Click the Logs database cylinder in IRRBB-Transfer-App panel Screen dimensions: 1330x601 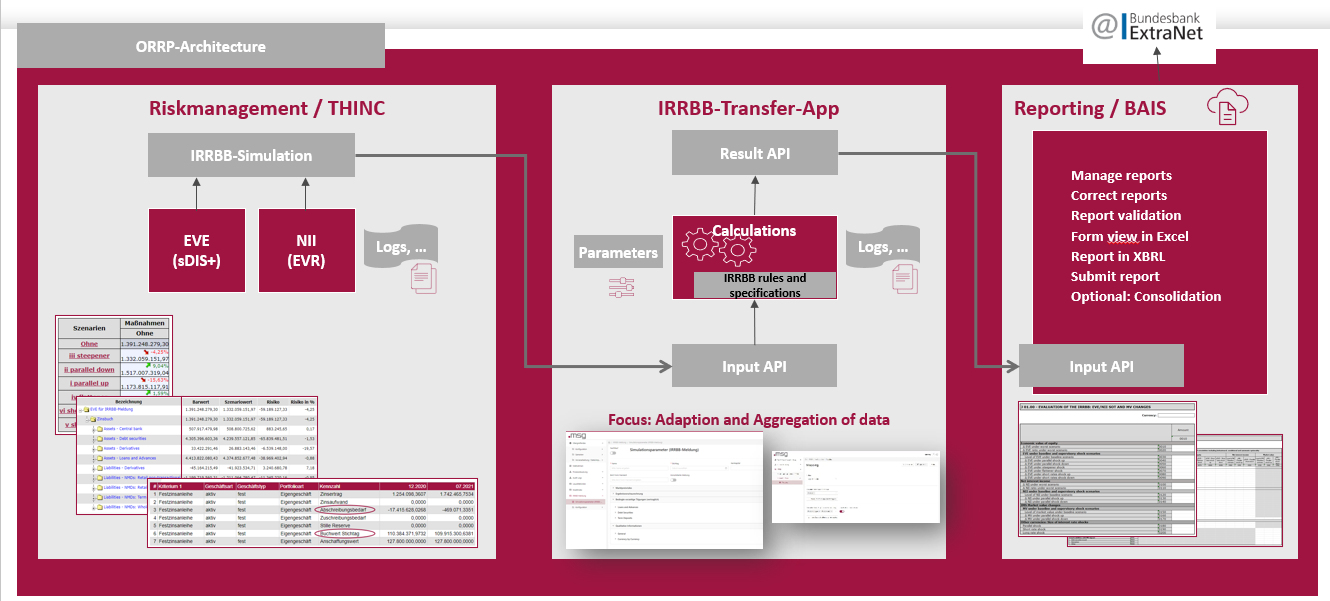tap(885, 247)
